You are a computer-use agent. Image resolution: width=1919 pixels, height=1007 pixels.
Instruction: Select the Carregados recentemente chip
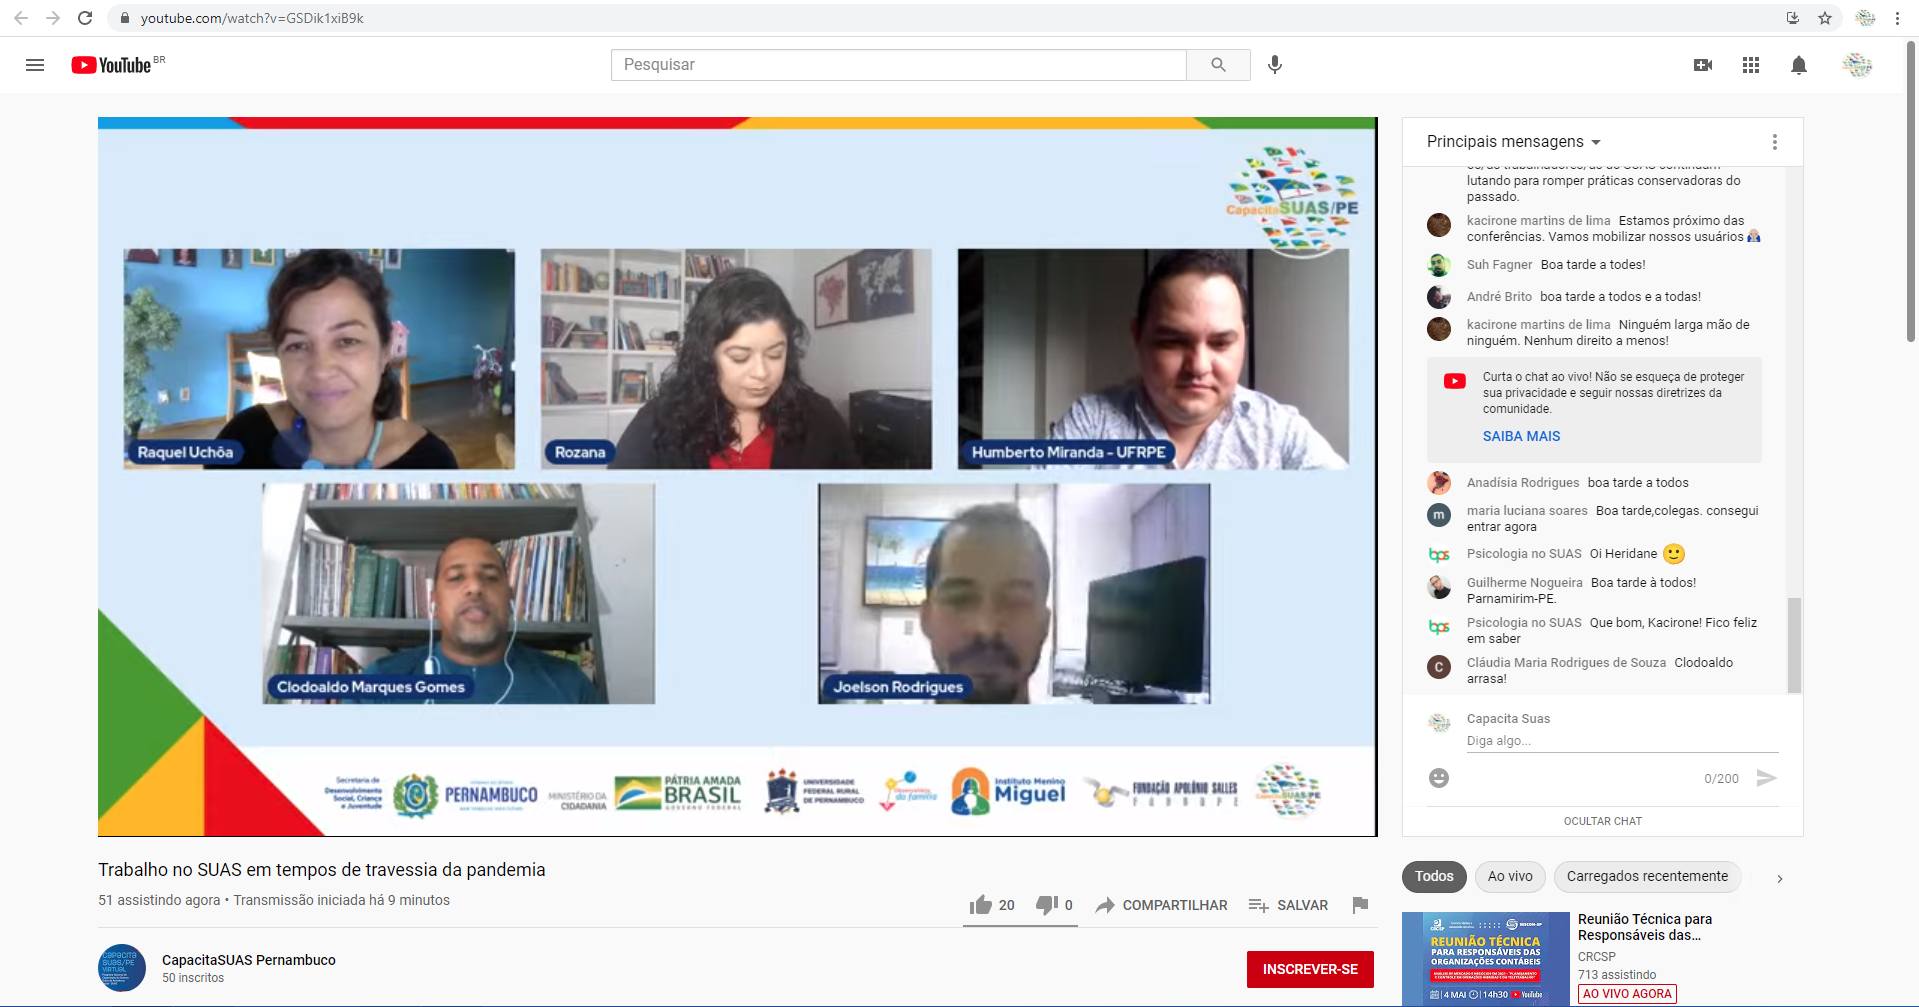[1646, 877]
